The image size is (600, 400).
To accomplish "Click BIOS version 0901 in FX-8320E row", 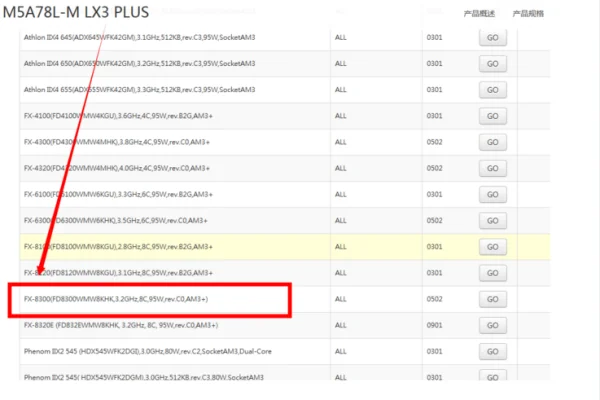I will tap(434, 325).
